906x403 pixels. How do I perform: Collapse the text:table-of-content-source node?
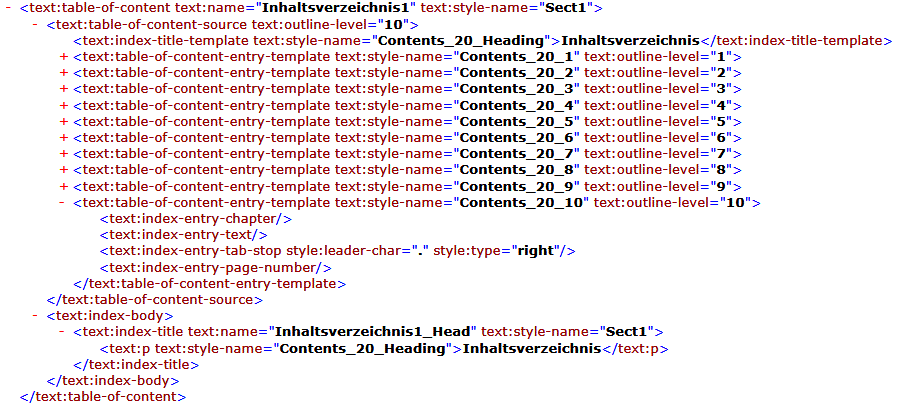[x=37, y=24]
